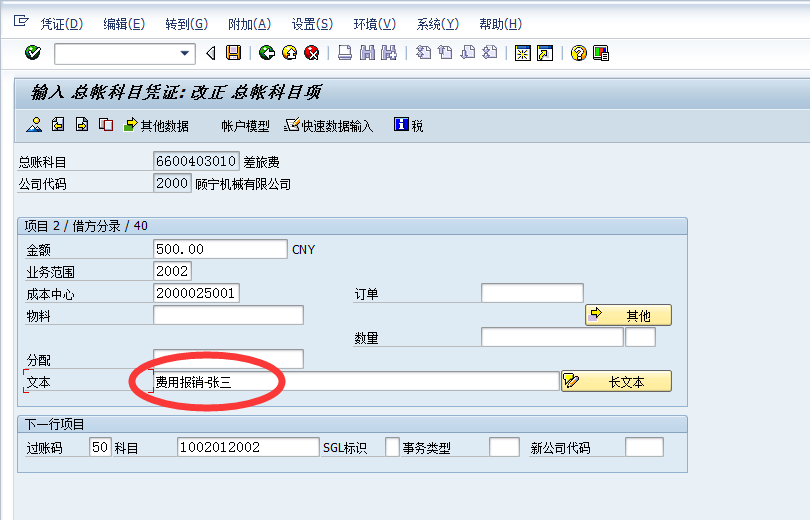Screen dimensions: 810x520
Task: Click the quantity unit field next to 数量
Action: click(641, 337)
